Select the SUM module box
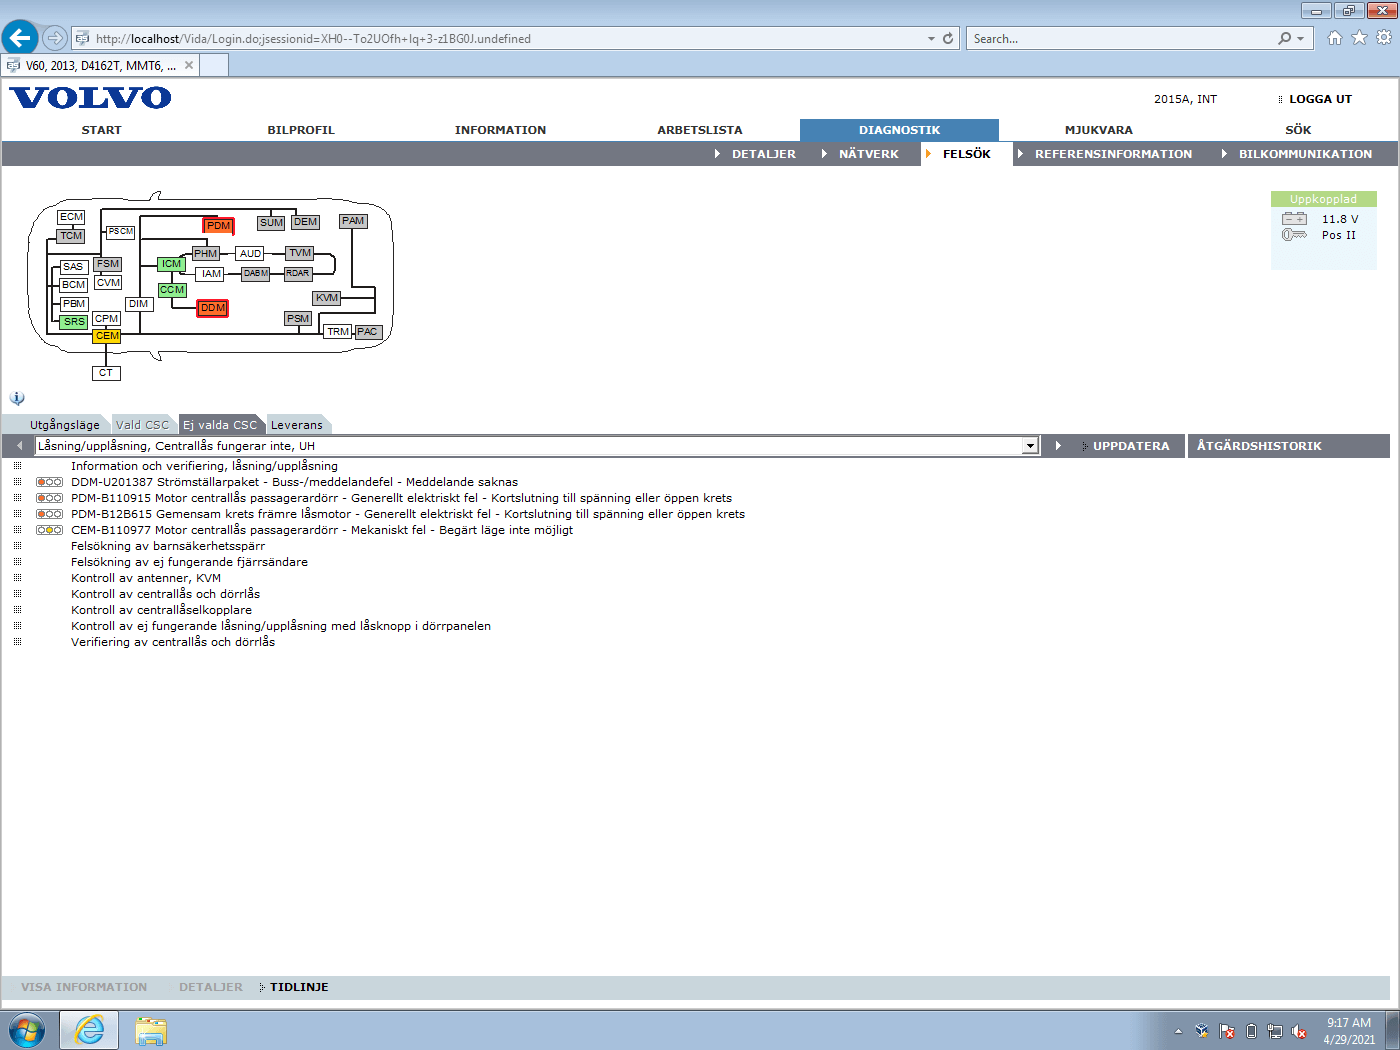The image size is (1400, 1050). [271, 223]
